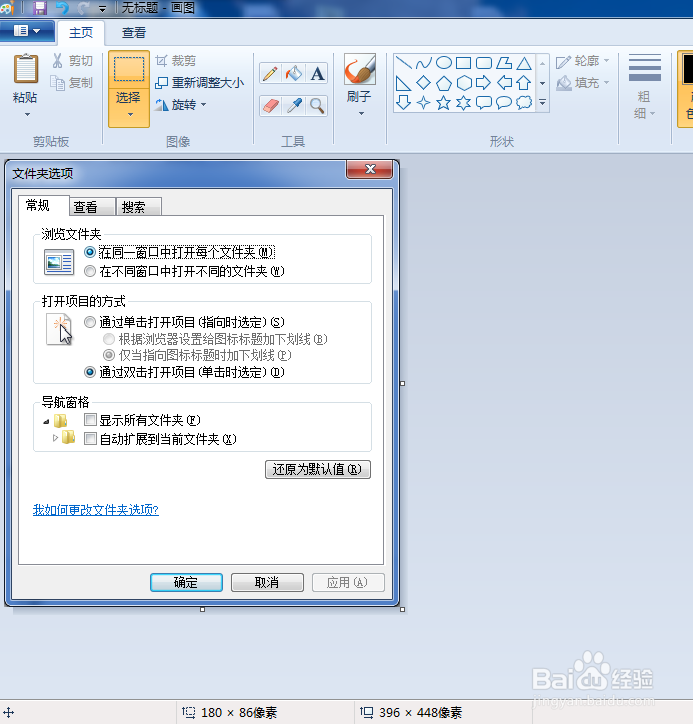Click the Resize (重新调整大小) button
The image size is (693, 725).
(x=199, y=83)
